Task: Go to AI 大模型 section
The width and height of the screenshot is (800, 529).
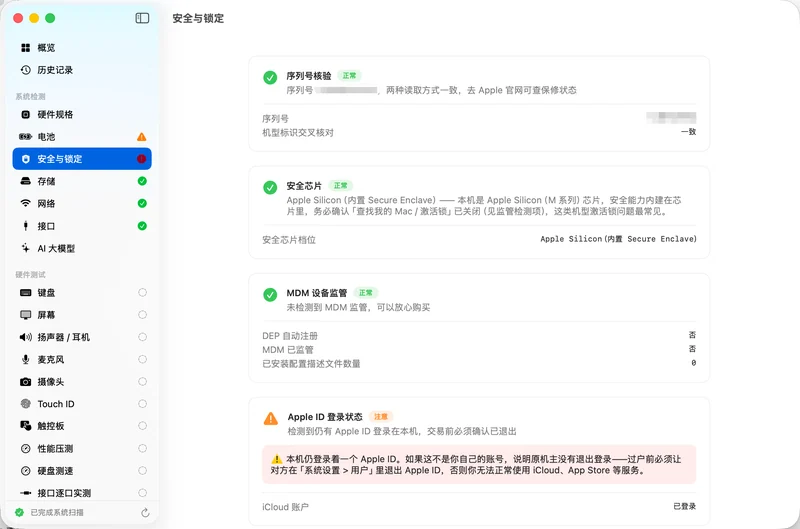Action: 82,248
